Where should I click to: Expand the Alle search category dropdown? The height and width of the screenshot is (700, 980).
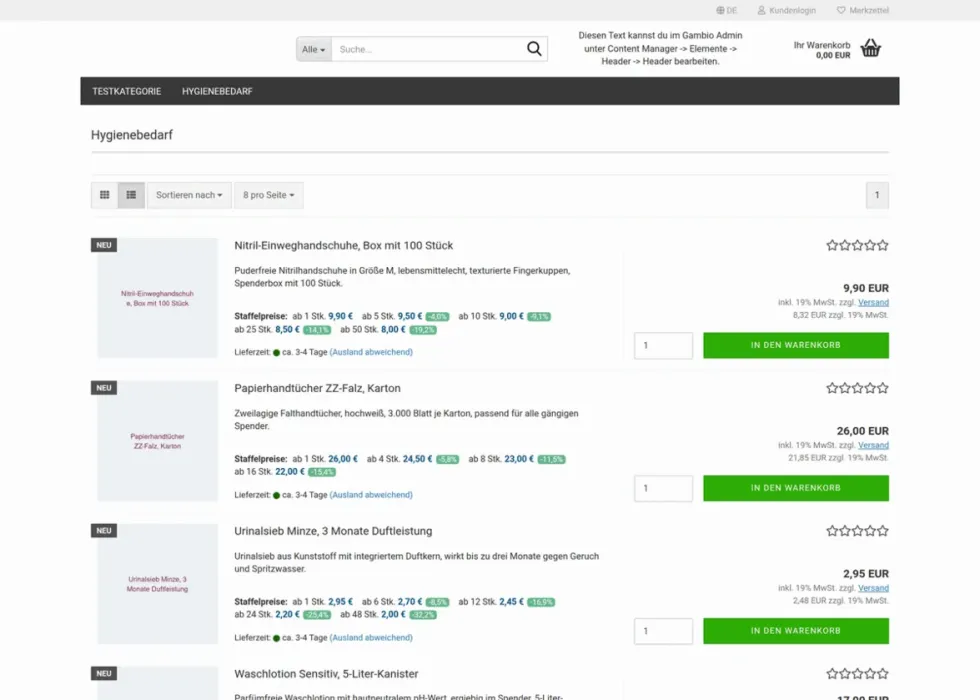314,49
